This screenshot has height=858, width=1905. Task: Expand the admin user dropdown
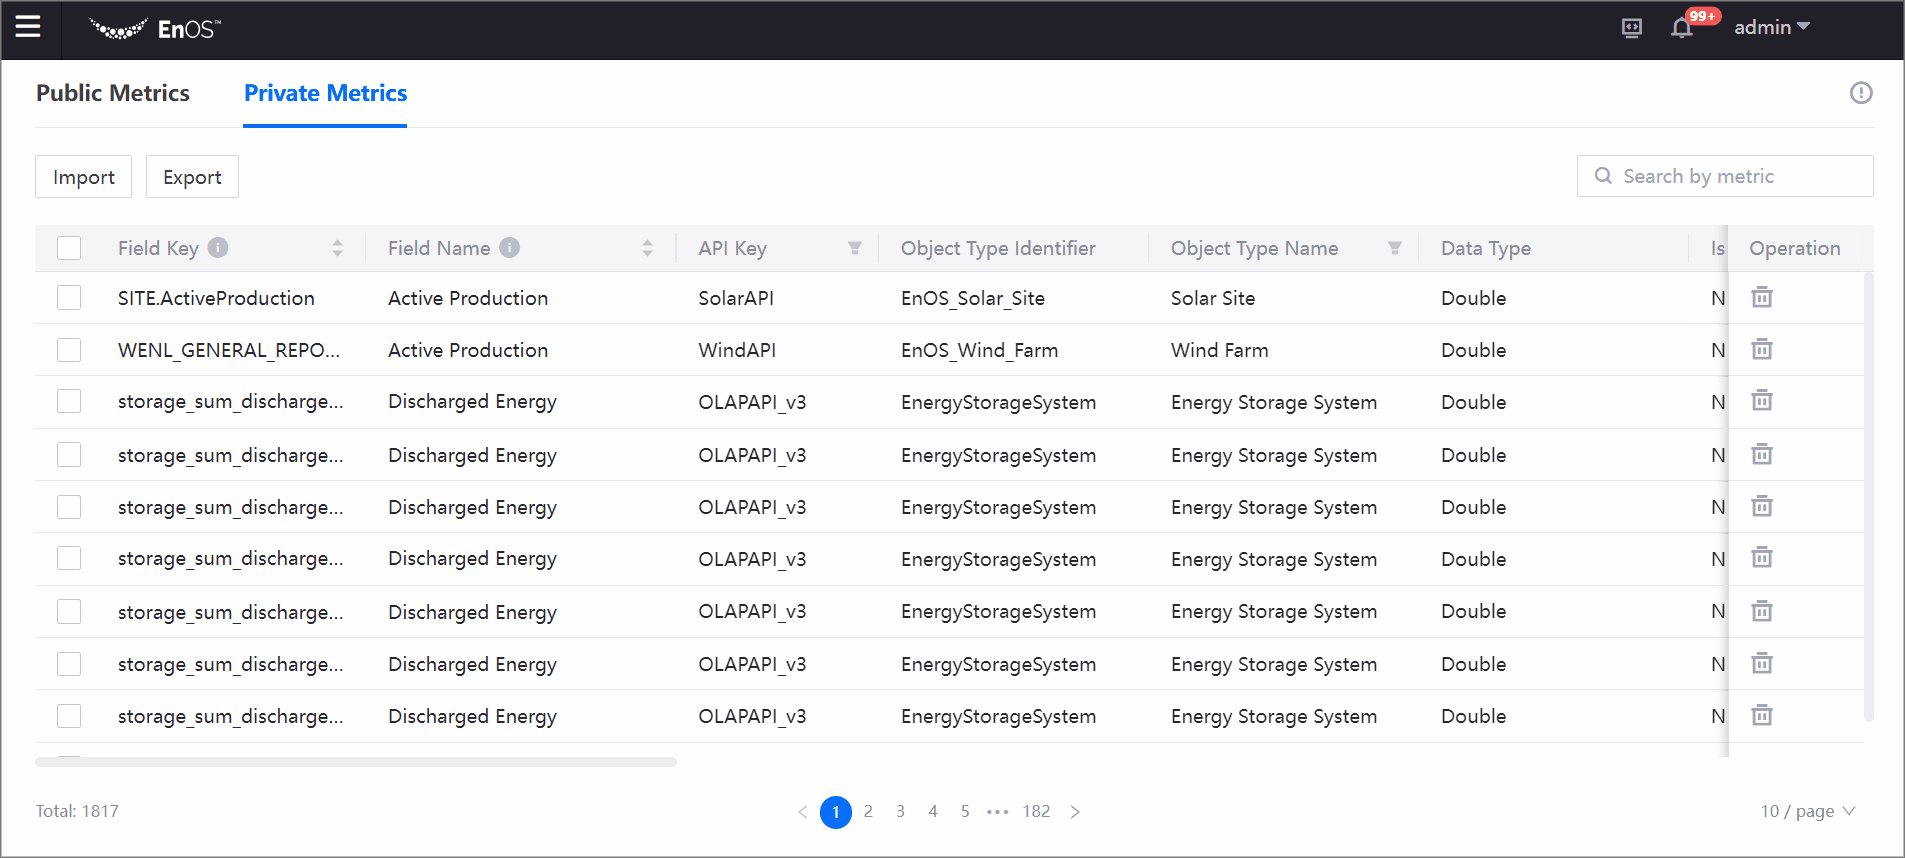click(x=1772, y=28)
